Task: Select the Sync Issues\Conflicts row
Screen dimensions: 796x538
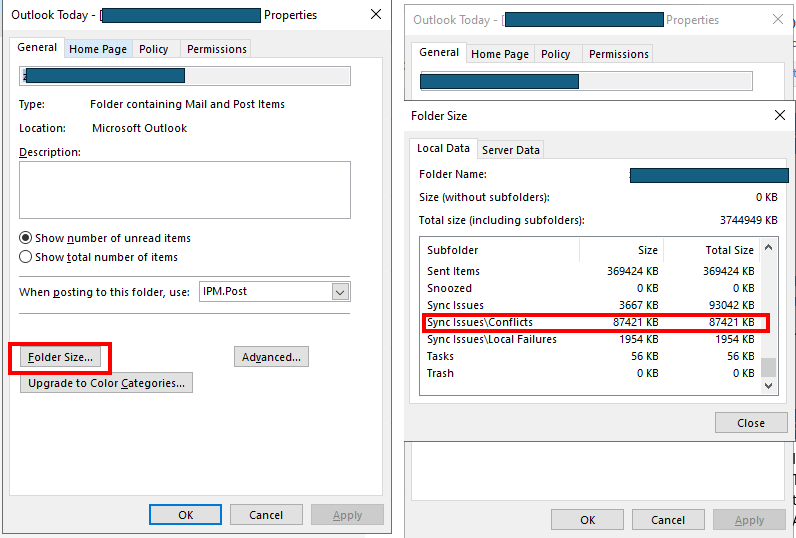Action: (590, 322)
